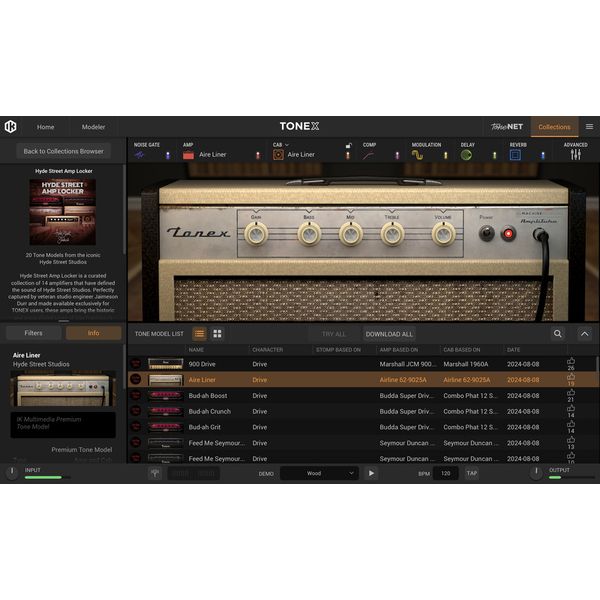Open the tuner icon
Viewport: 600px width, 600px height.
(155, 473)
